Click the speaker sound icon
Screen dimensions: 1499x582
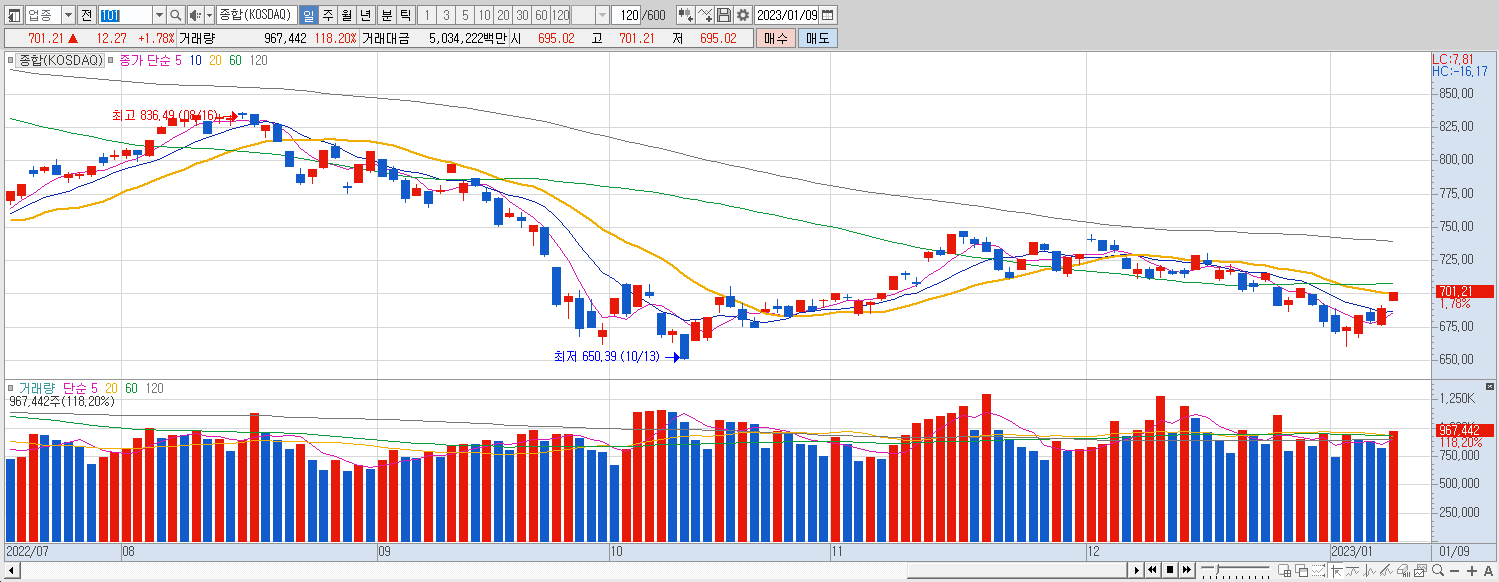(195, 15)
